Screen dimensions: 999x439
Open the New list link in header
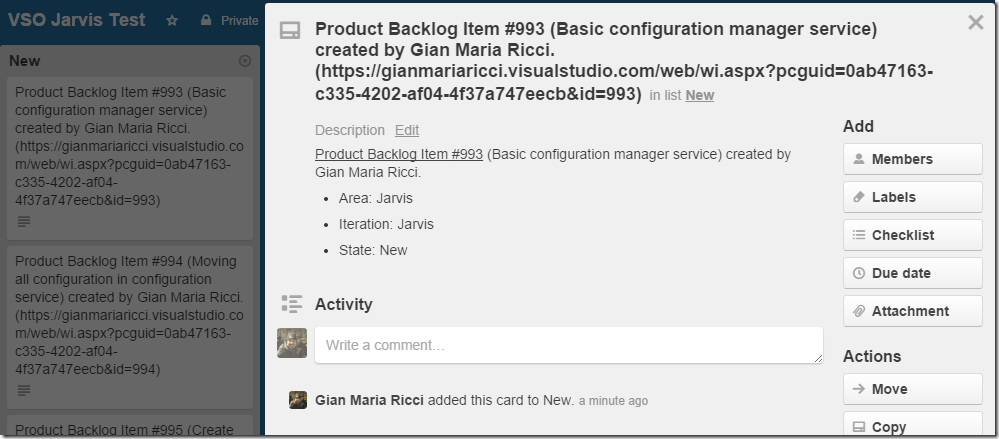click(700, 96)
